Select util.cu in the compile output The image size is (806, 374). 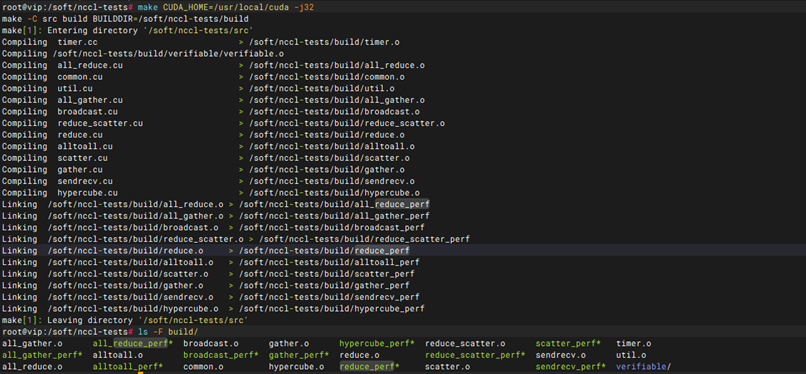pos(75,89)
